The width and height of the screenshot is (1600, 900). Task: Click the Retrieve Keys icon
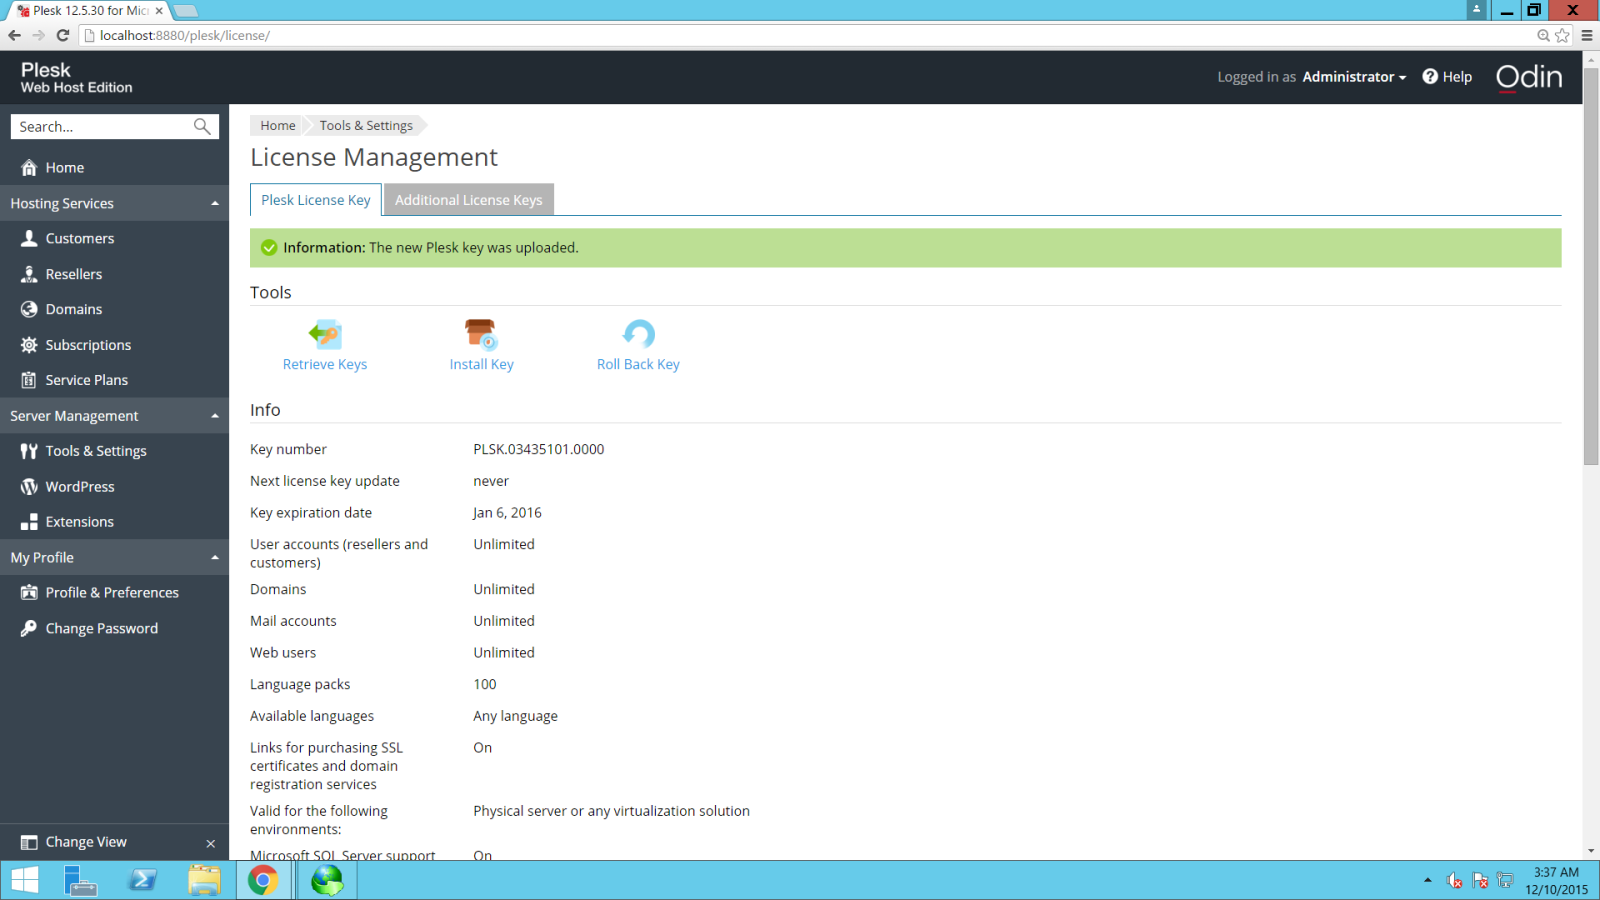point(325,334)
